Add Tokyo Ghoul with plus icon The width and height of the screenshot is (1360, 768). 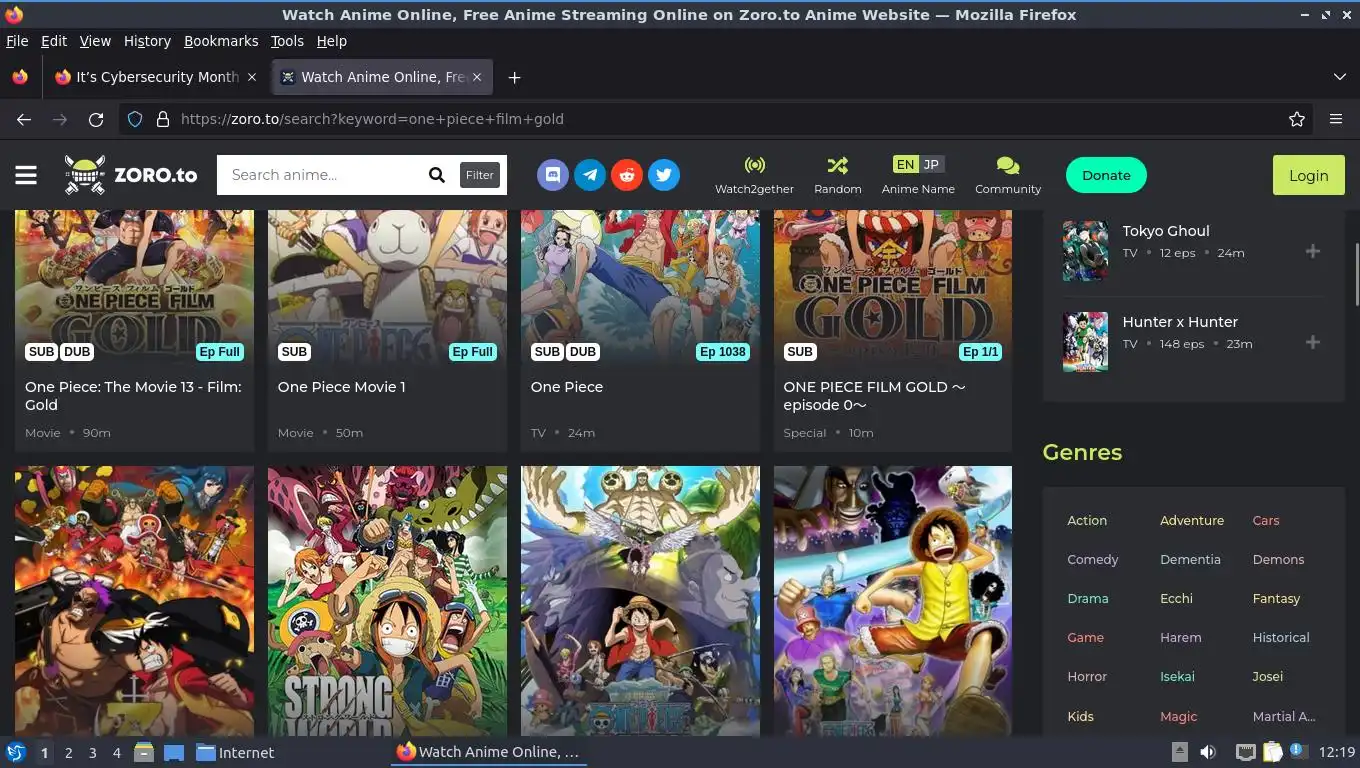(x=1313, y=251)
